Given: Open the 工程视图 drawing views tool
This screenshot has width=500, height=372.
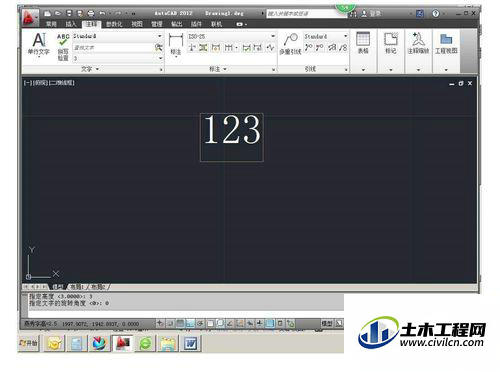Looking at the screenshot, I should tap(446, 43).
